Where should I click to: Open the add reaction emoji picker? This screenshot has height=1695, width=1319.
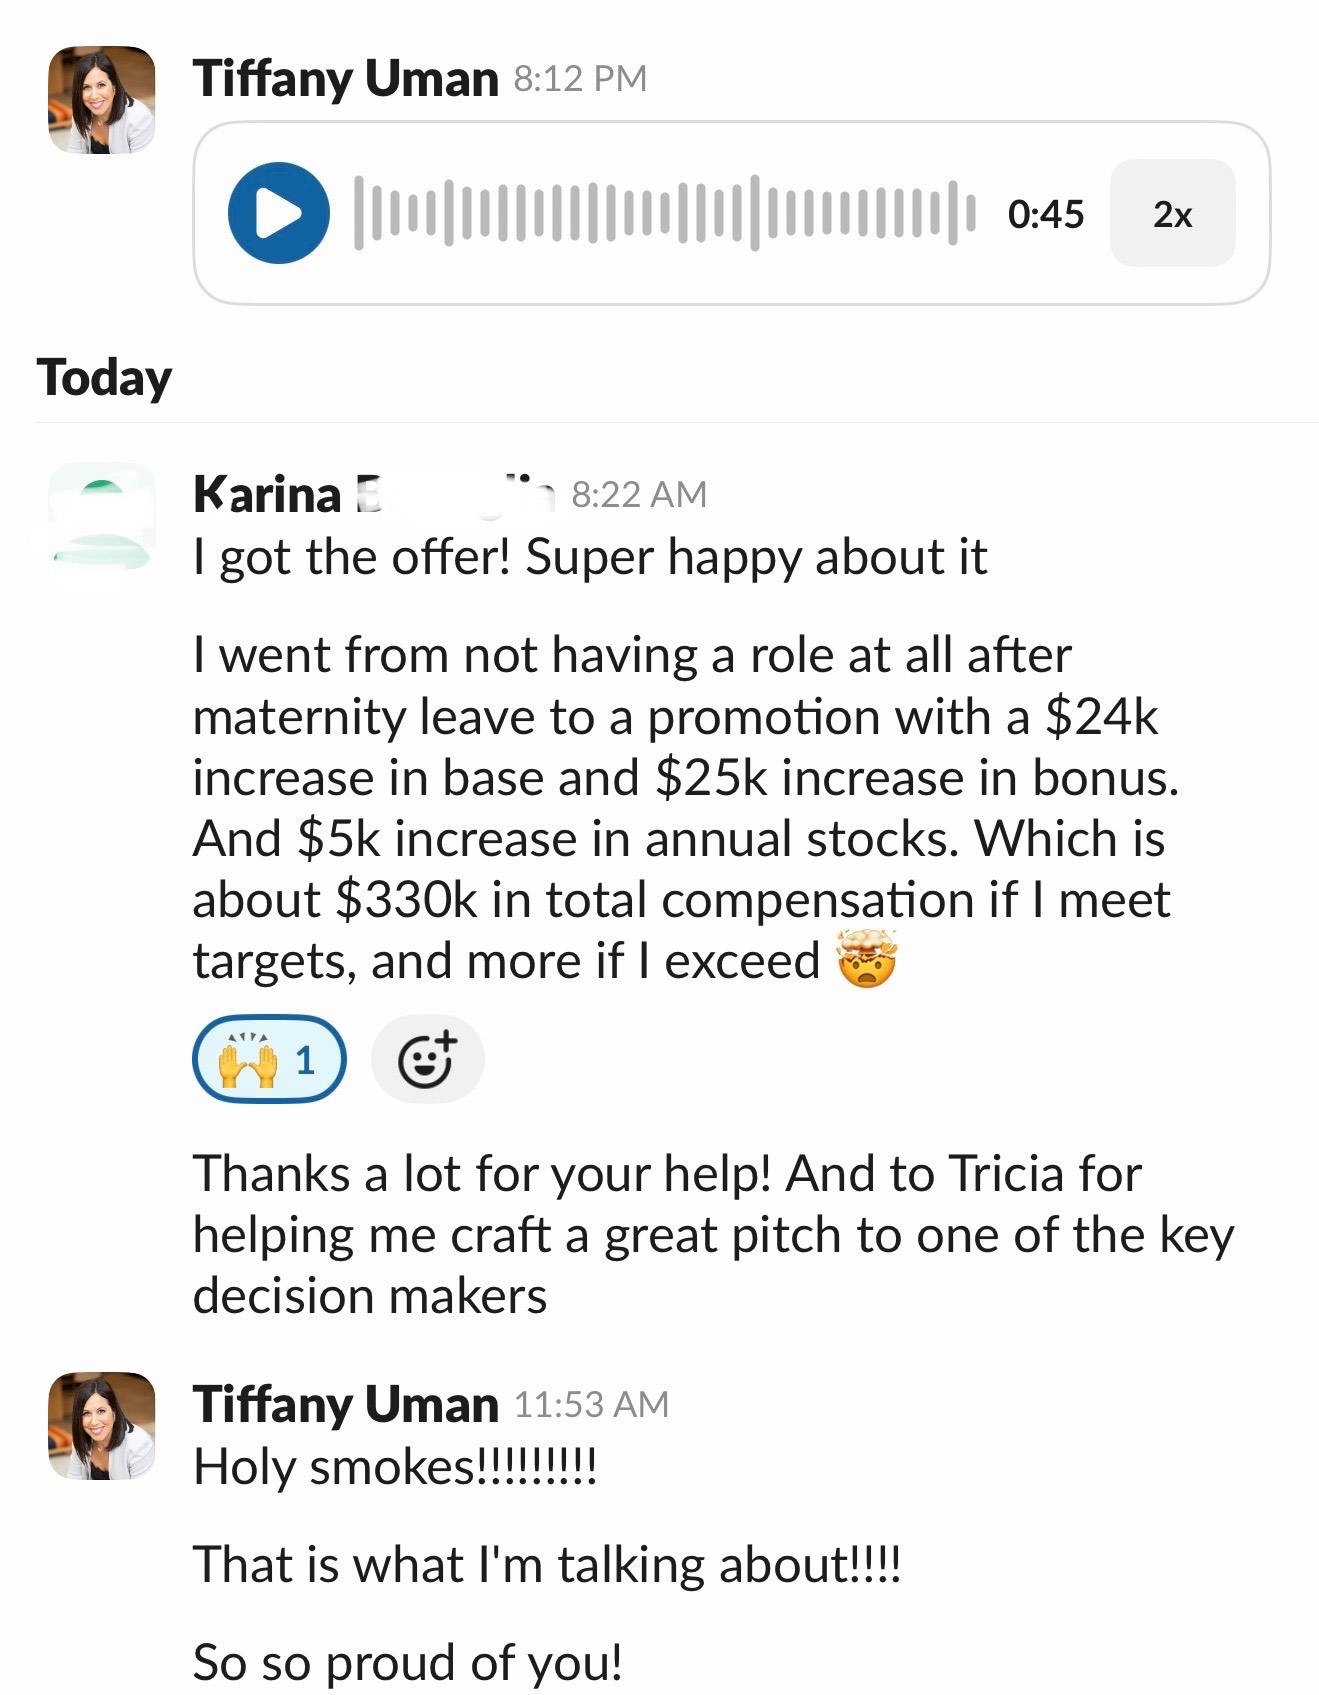tap(427, 1060)
